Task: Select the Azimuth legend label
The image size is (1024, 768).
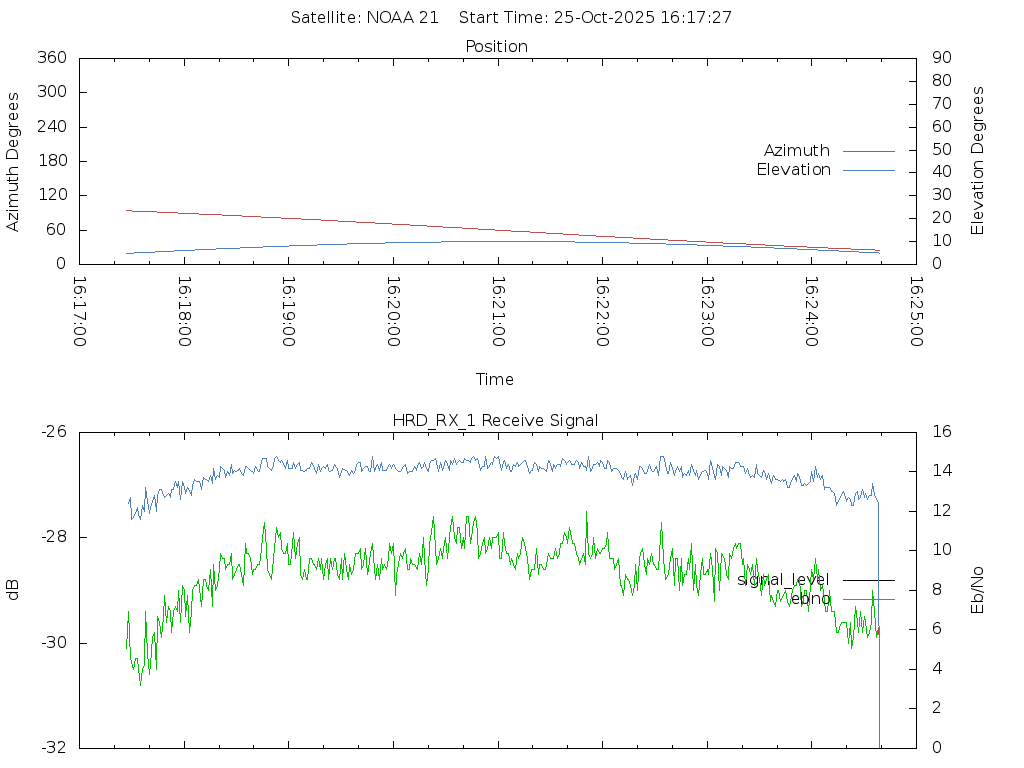Action: pos(796,151)
